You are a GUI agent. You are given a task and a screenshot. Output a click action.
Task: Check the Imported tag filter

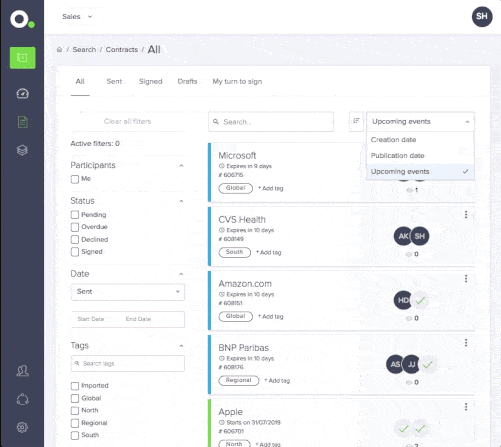point(75,386)
